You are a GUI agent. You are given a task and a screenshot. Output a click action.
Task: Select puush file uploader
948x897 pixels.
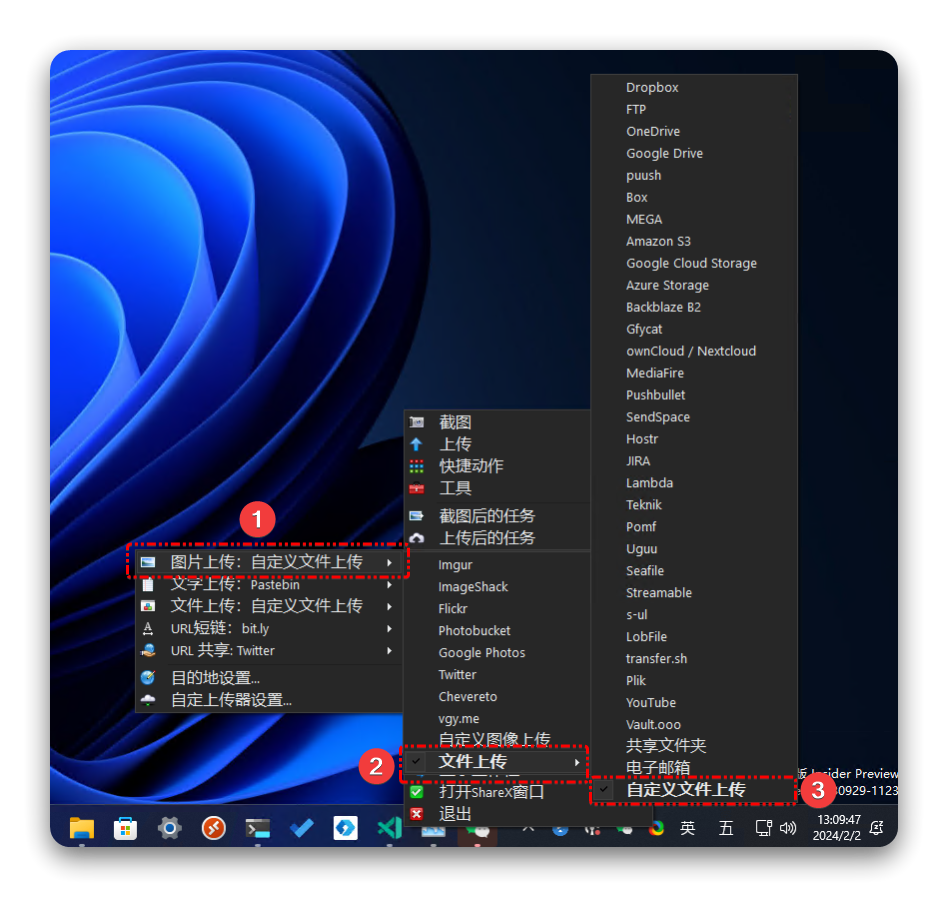point(643,175)
